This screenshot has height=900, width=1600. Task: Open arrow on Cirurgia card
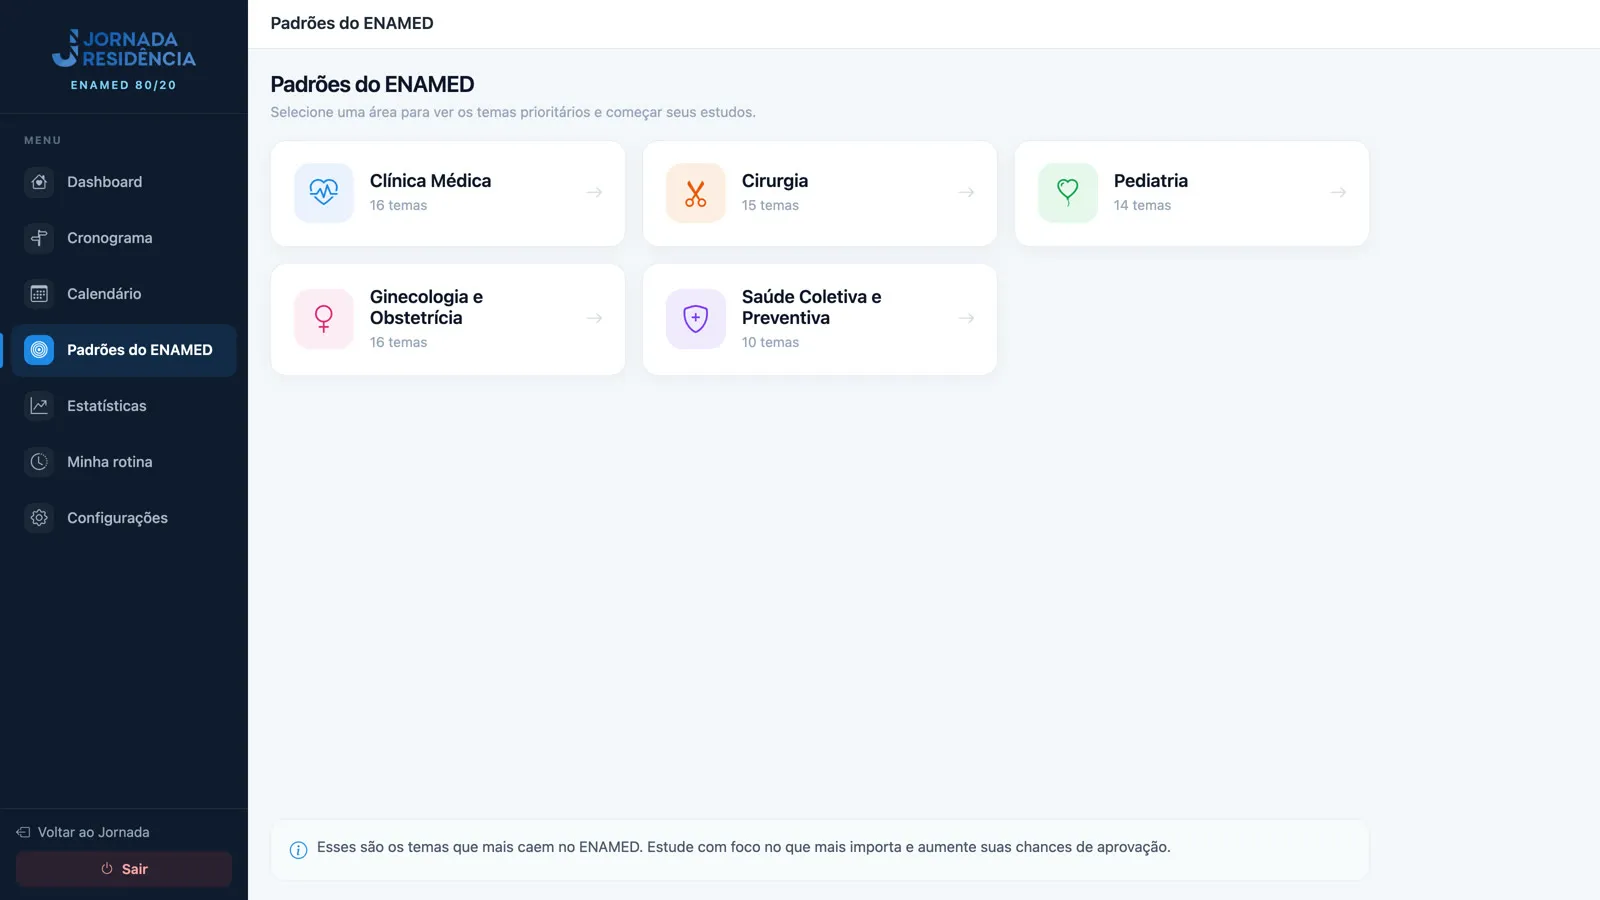click(967, 192)
